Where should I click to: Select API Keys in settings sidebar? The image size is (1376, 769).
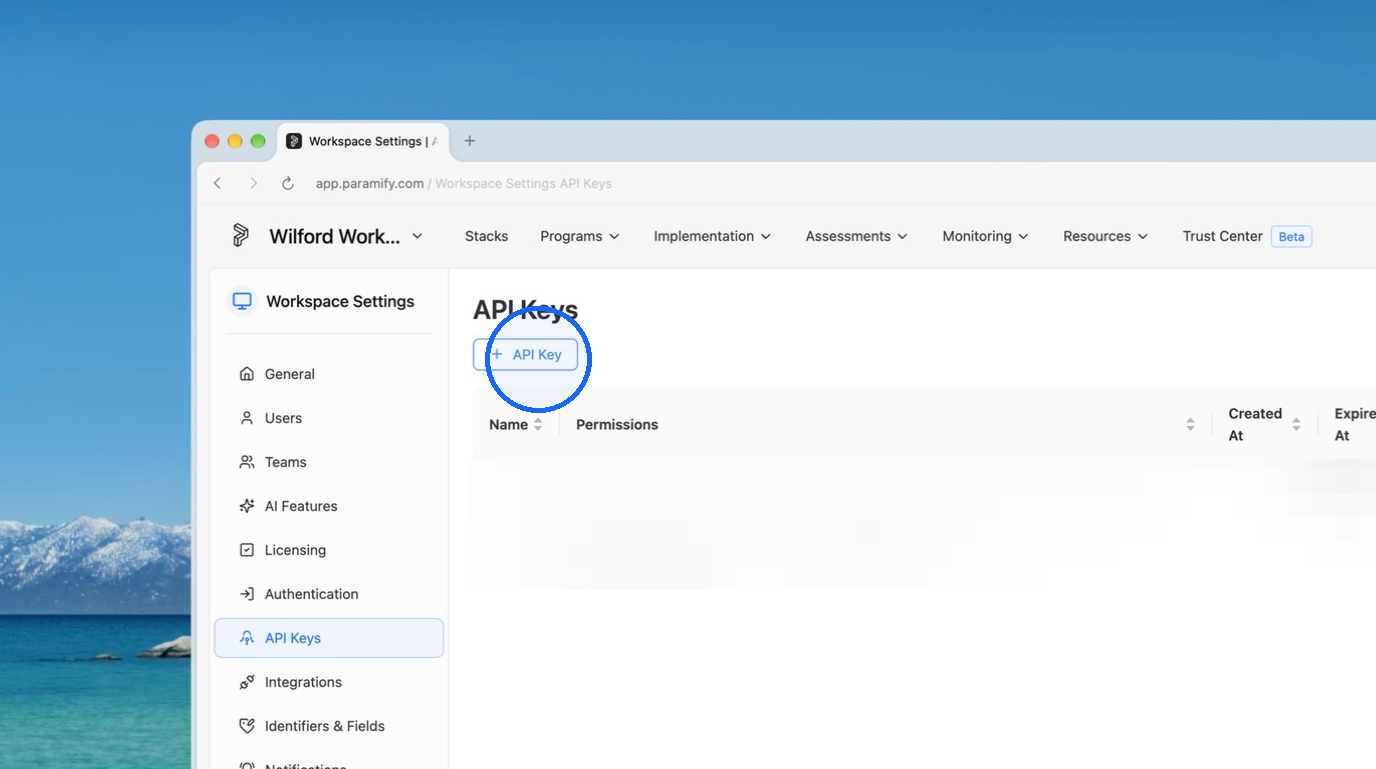pos(329,638)
